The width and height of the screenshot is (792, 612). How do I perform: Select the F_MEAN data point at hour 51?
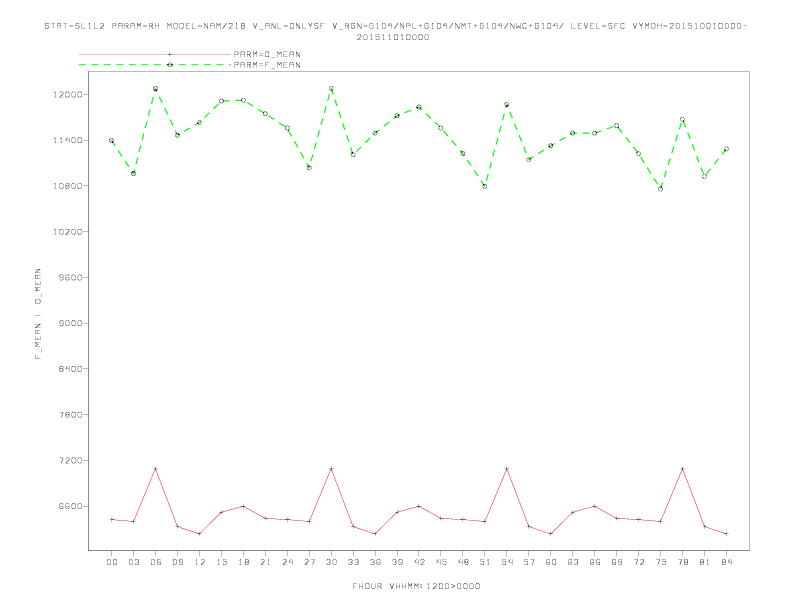[485, 186]
